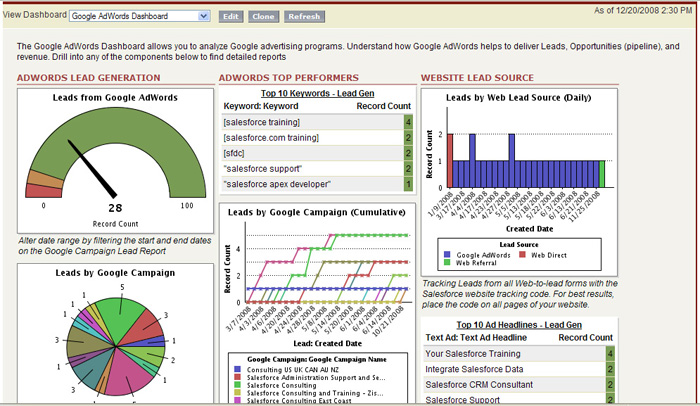Click the Salesforce Consulting green legend swatch

238,385
